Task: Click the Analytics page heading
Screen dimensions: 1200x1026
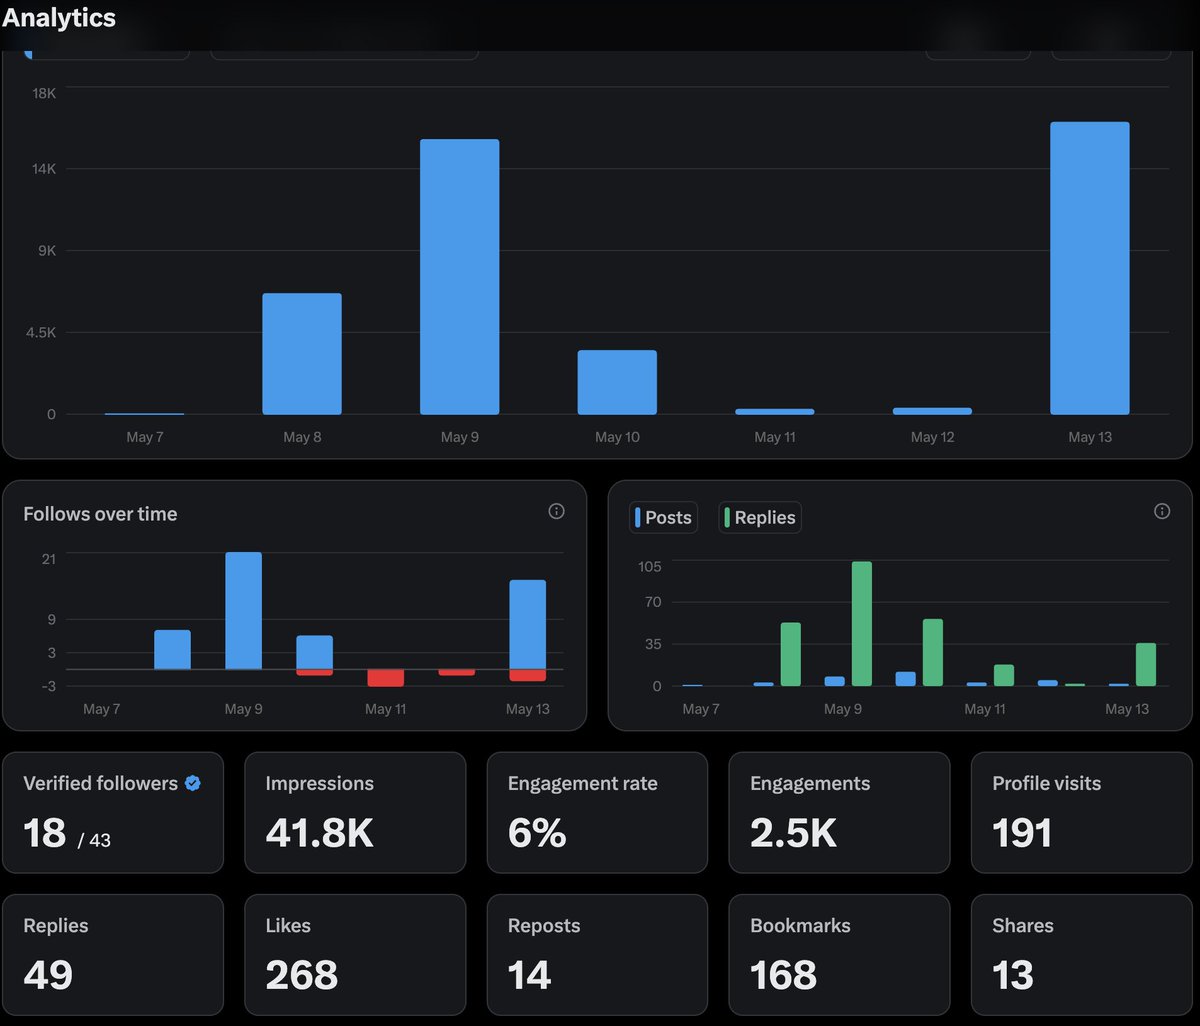Action: click(59, 18)
